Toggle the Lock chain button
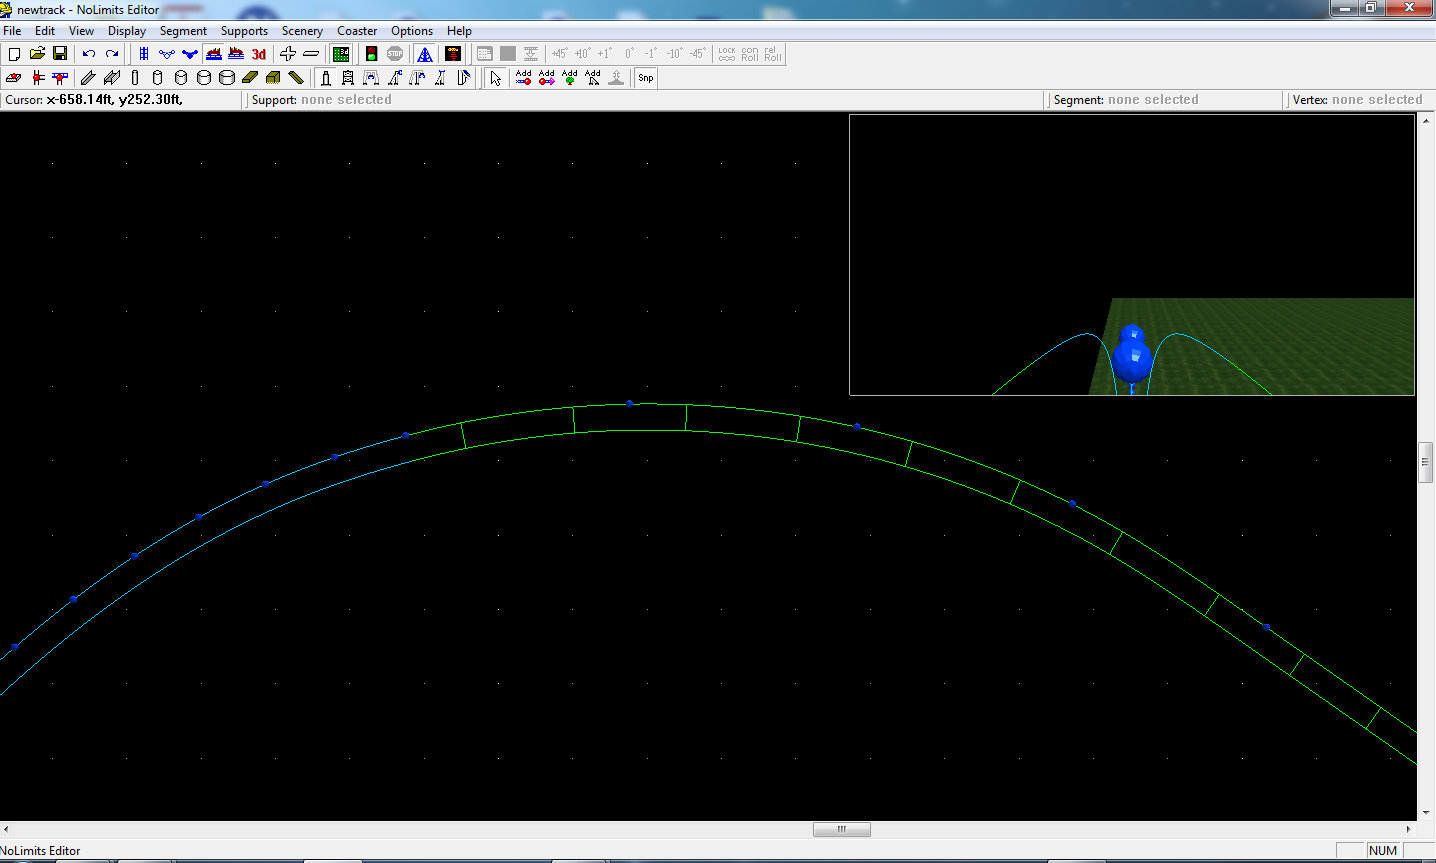The width and height of the screenshot is (1436, 863). (x=727, y=54)
